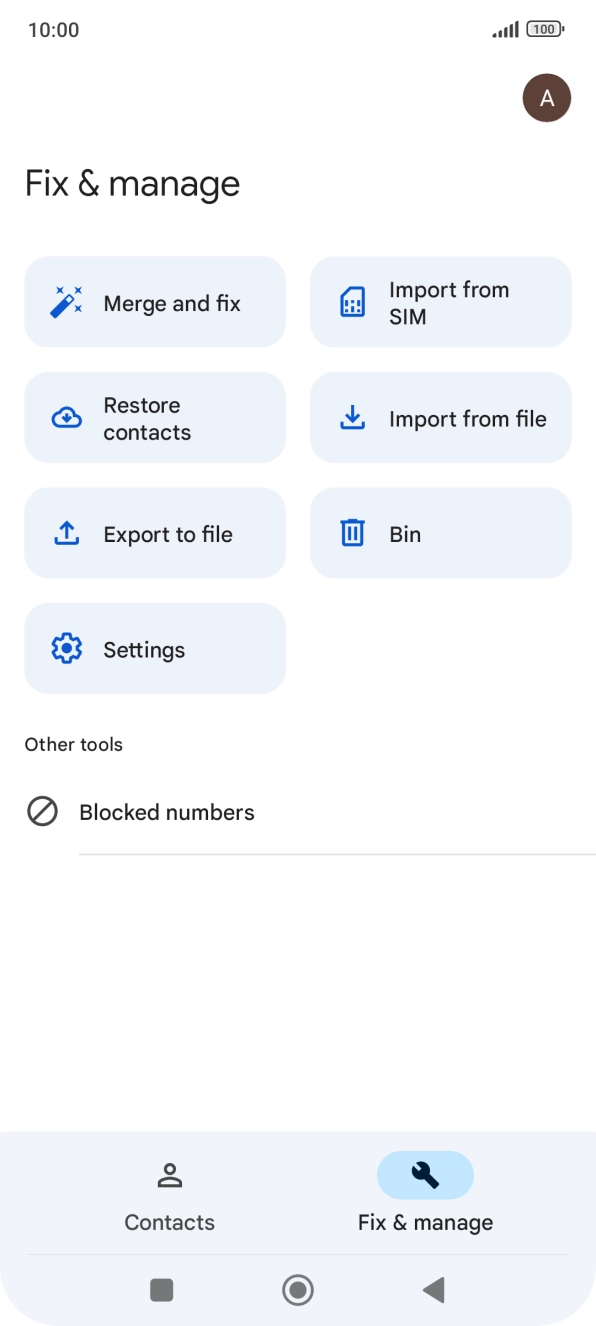596x1326 pixels.
Task: Tap the wrench icon in bottom bar
Action: 425,1175
